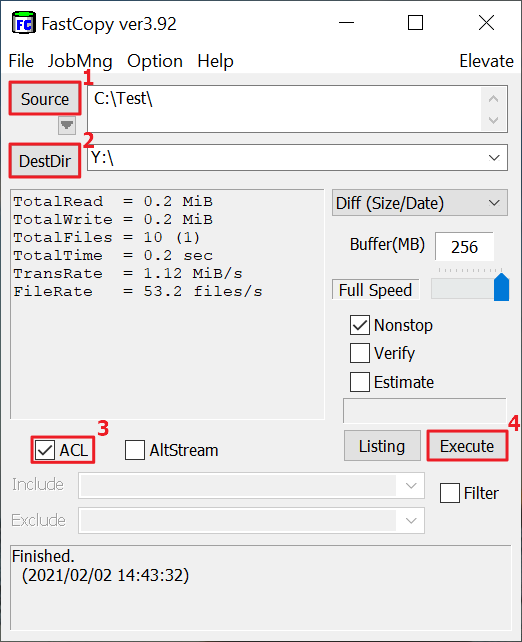Close the FastCopy window

point(486,23)
